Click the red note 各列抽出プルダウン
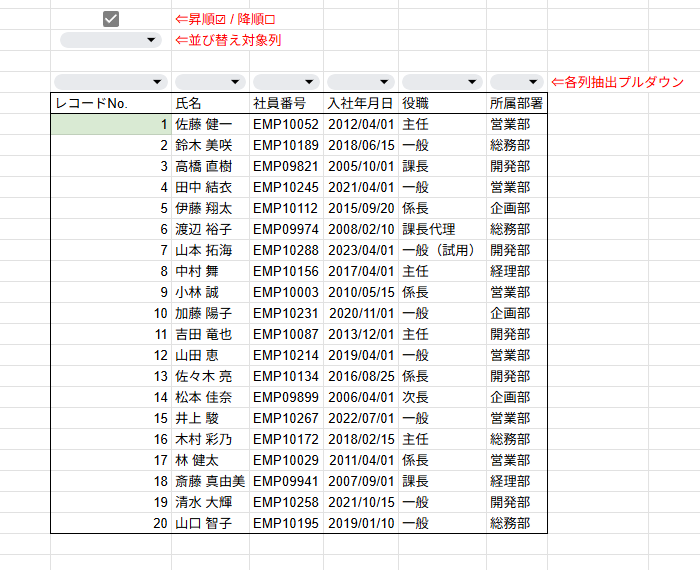 tap(617, 82)
